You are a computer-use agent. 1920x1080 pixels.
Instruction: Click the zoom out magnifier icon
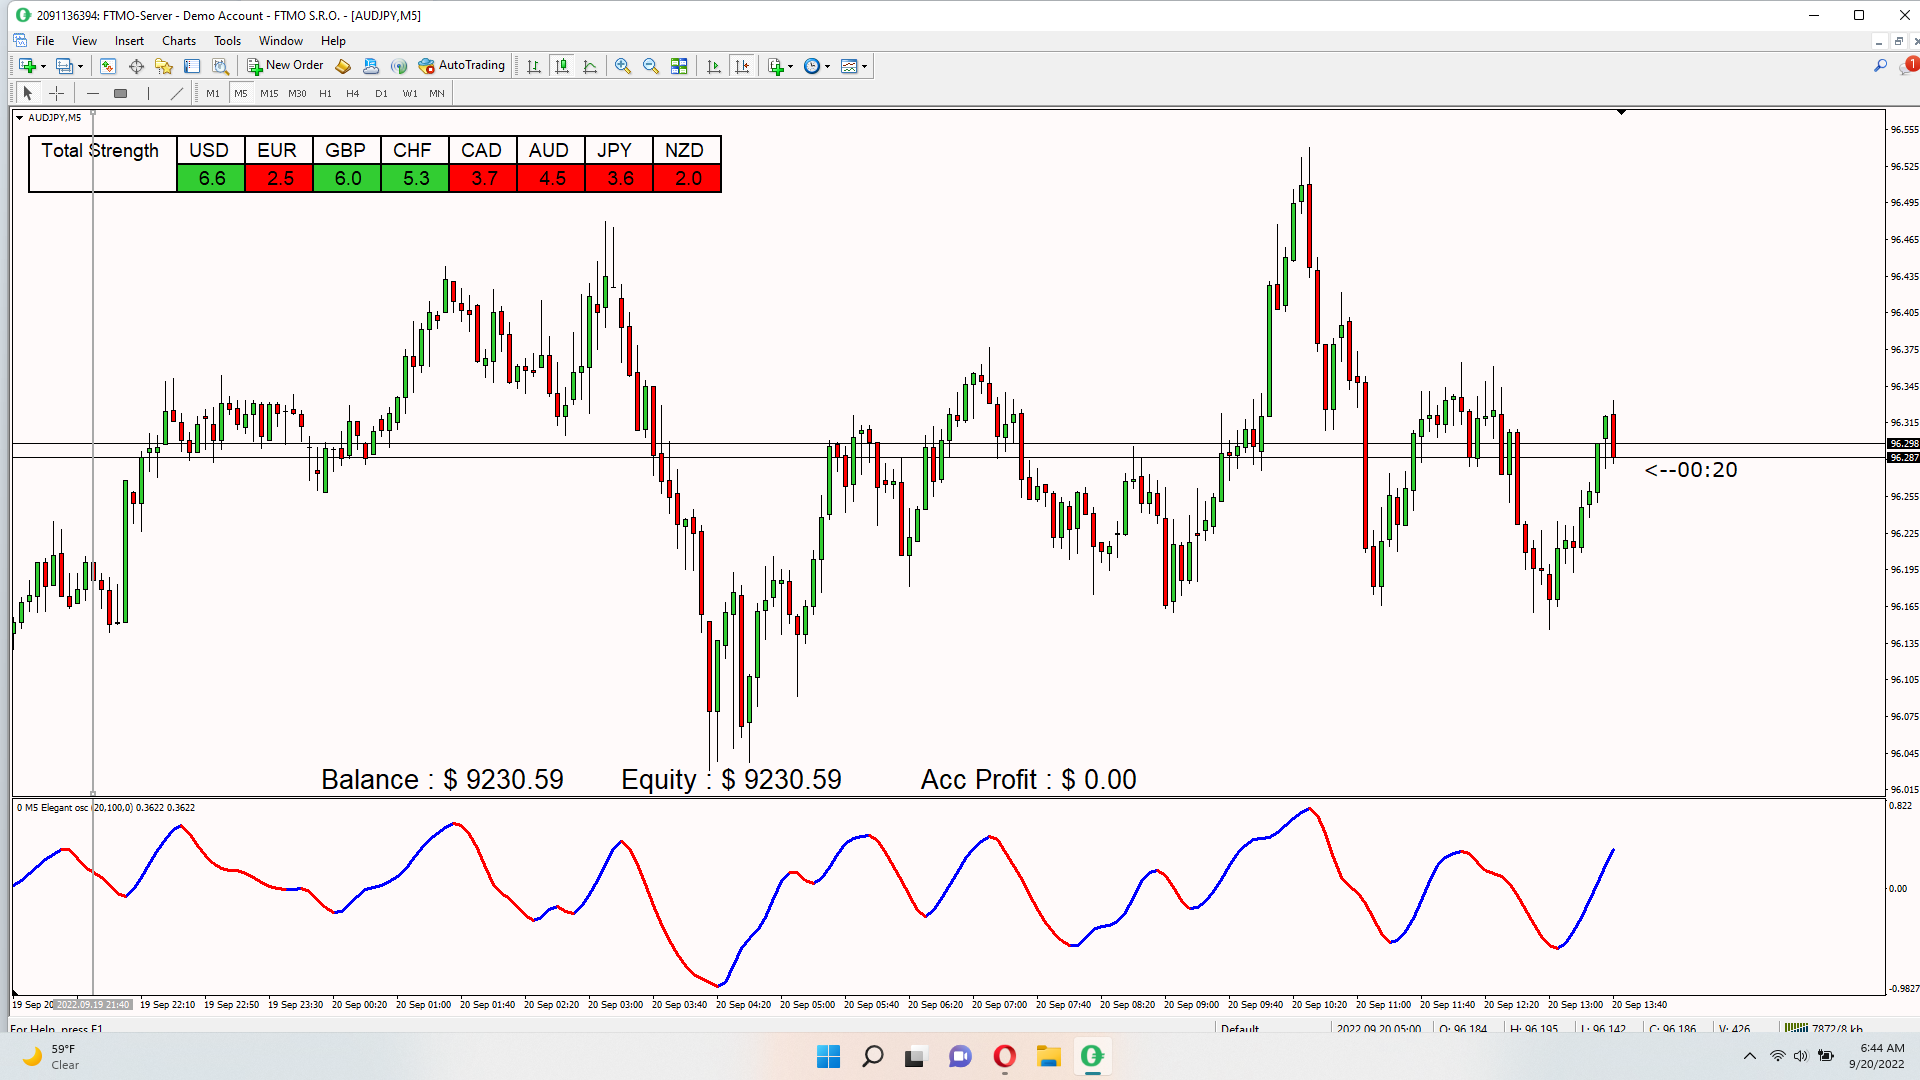pyautogui.click(x=651, y=66)
